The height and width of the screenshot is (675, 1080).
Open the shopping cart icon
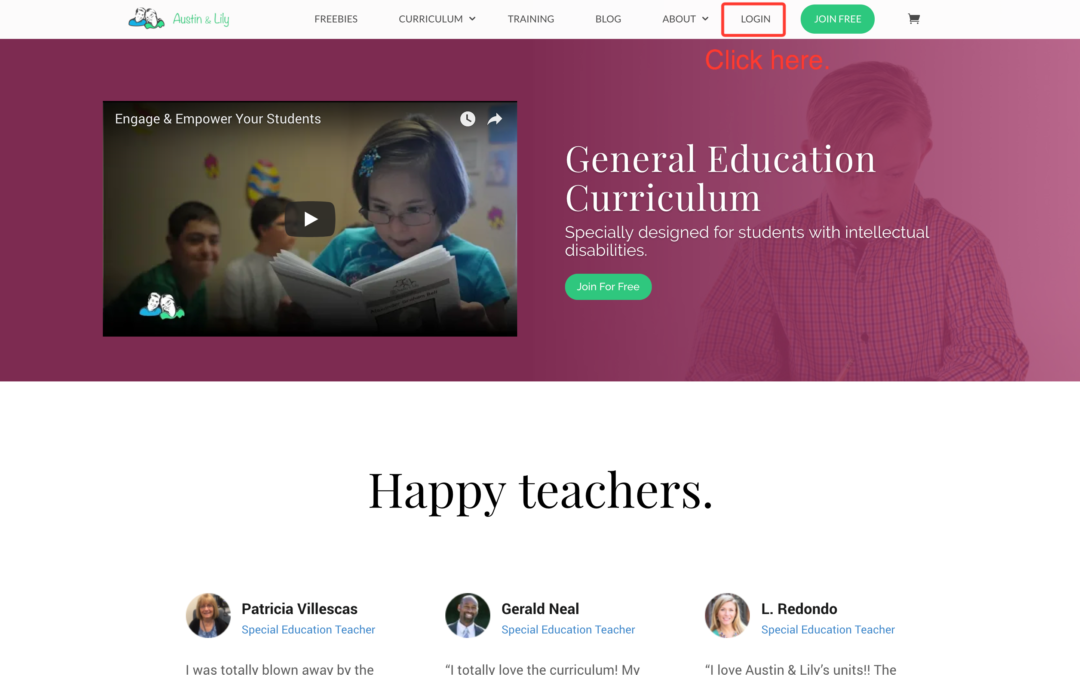click(913, 19)
